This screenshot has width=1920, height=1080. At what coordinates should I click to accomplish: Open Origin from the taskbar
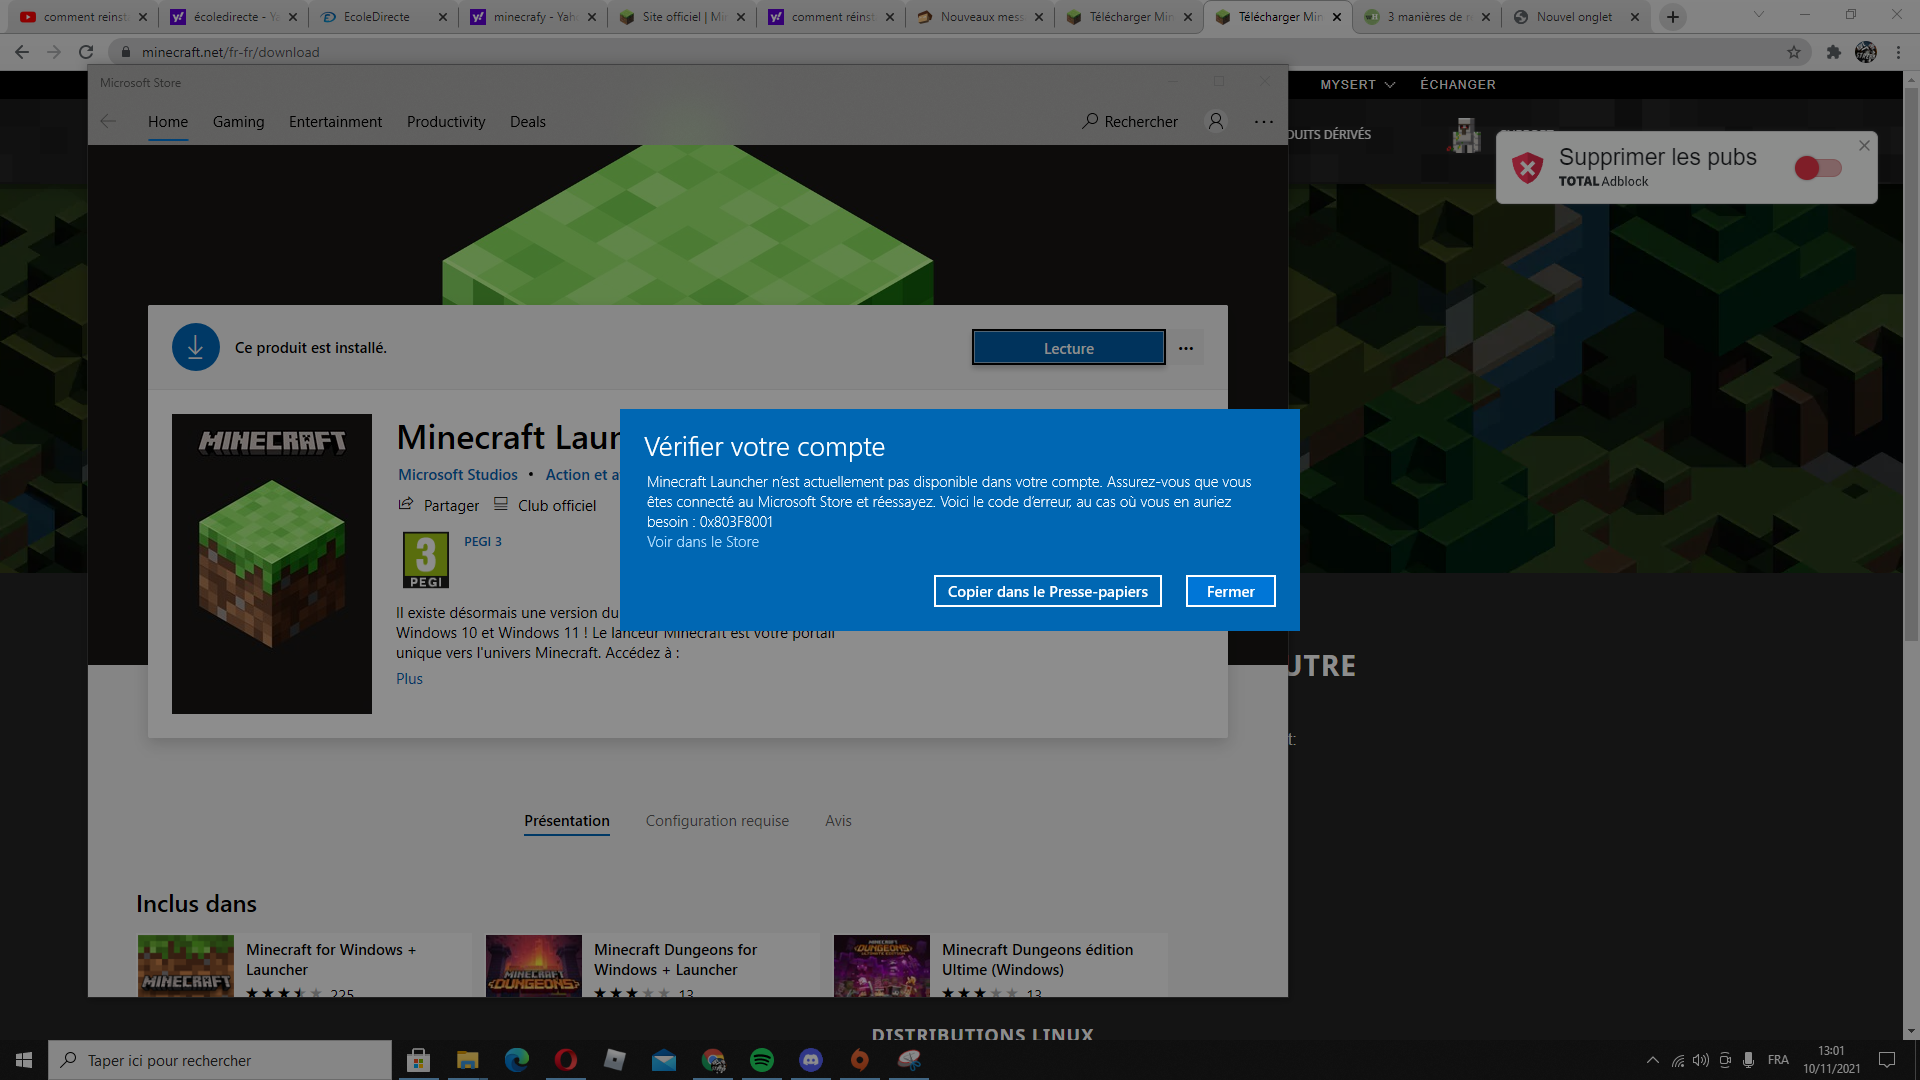[860, 1060]
